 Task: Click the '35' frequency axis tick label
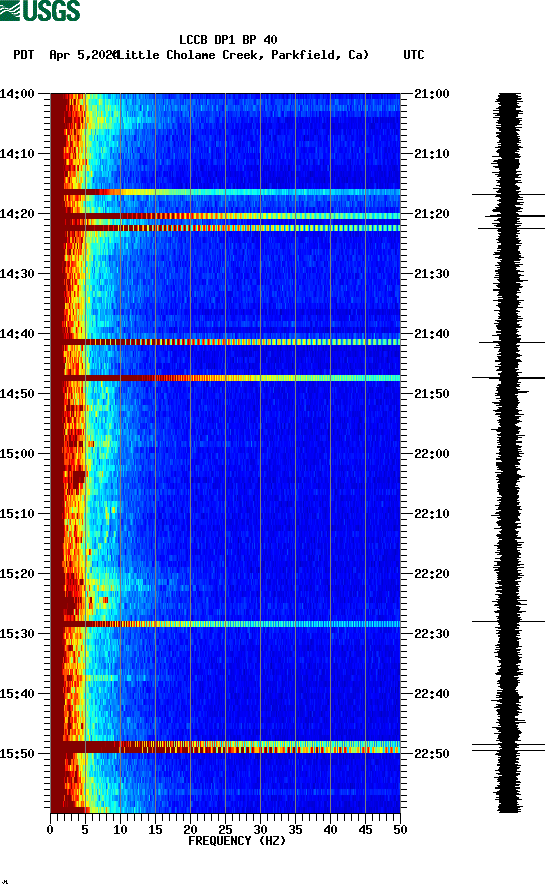pos(295,830)
